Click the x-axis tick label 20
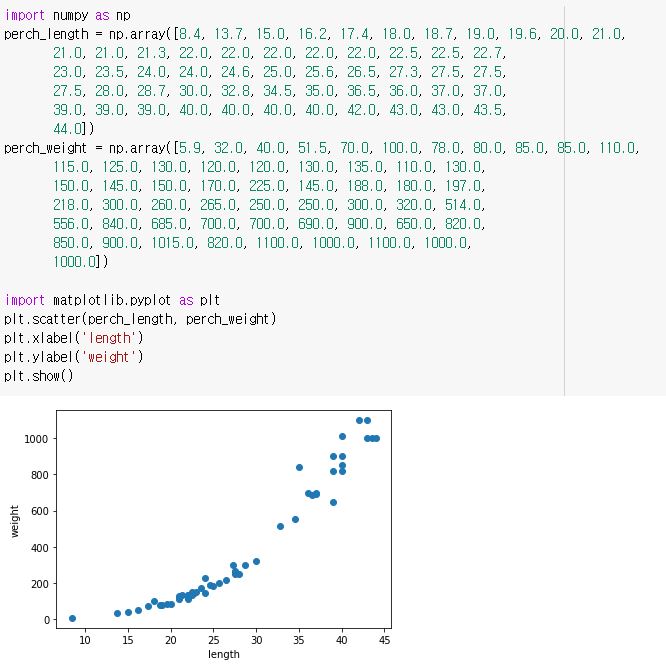Screen dimensions: 666x671 (171, 640)
